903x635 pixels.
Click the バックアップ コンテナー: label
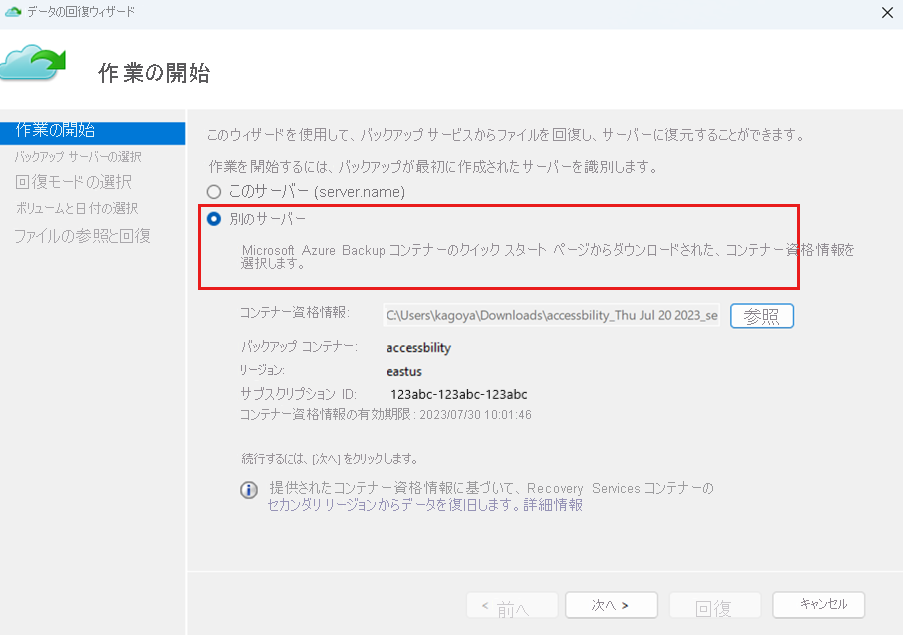tap(299, 347)
